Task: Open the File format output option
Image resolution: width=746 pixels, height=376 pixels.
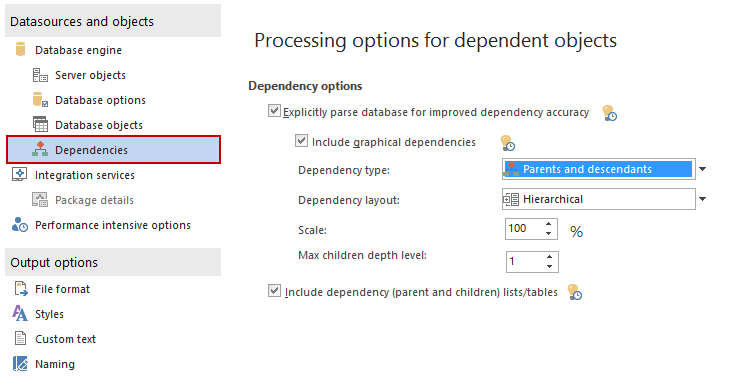Action: 62,289
